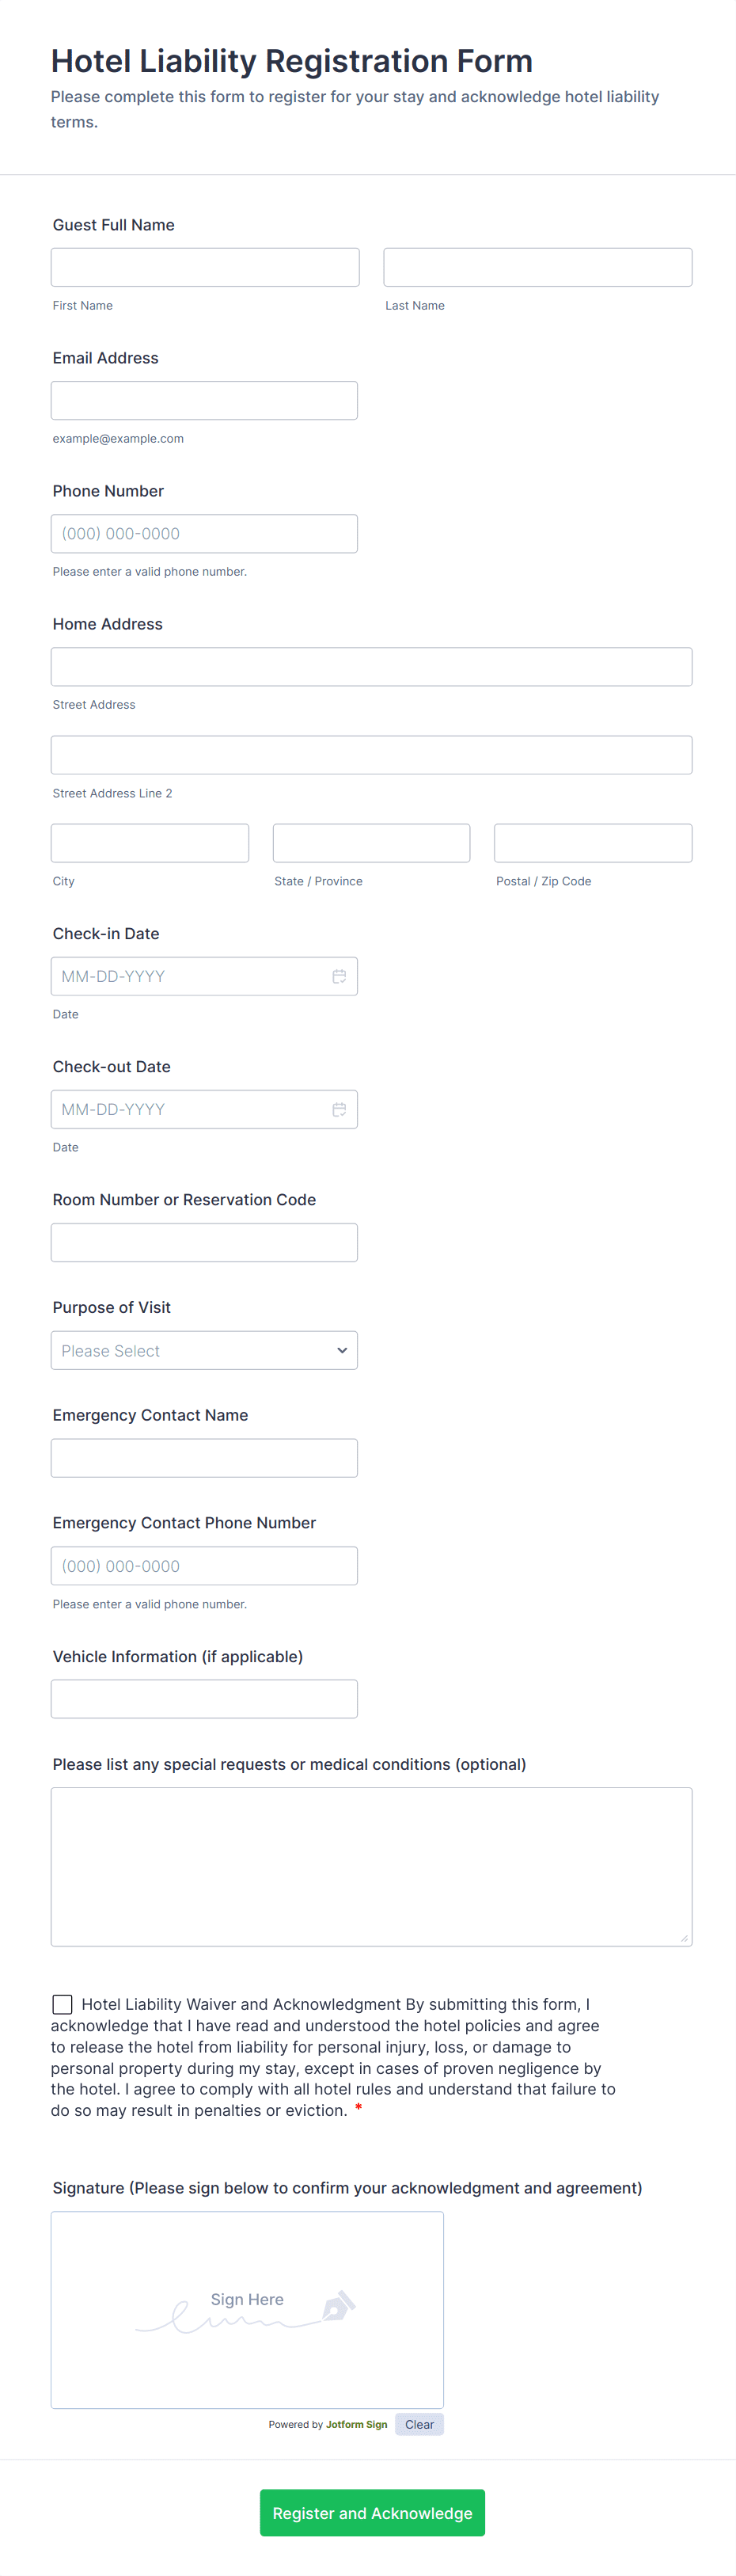This screenshot has width=736, height=2576.
Task: Open the Check-out Date calendar icon
Action: click(339, 1109)
